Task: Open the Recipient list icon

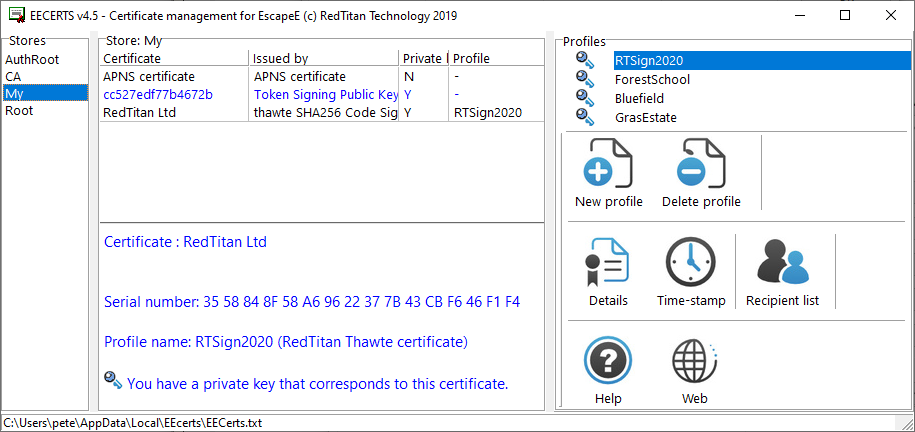Action: (783, 263)
